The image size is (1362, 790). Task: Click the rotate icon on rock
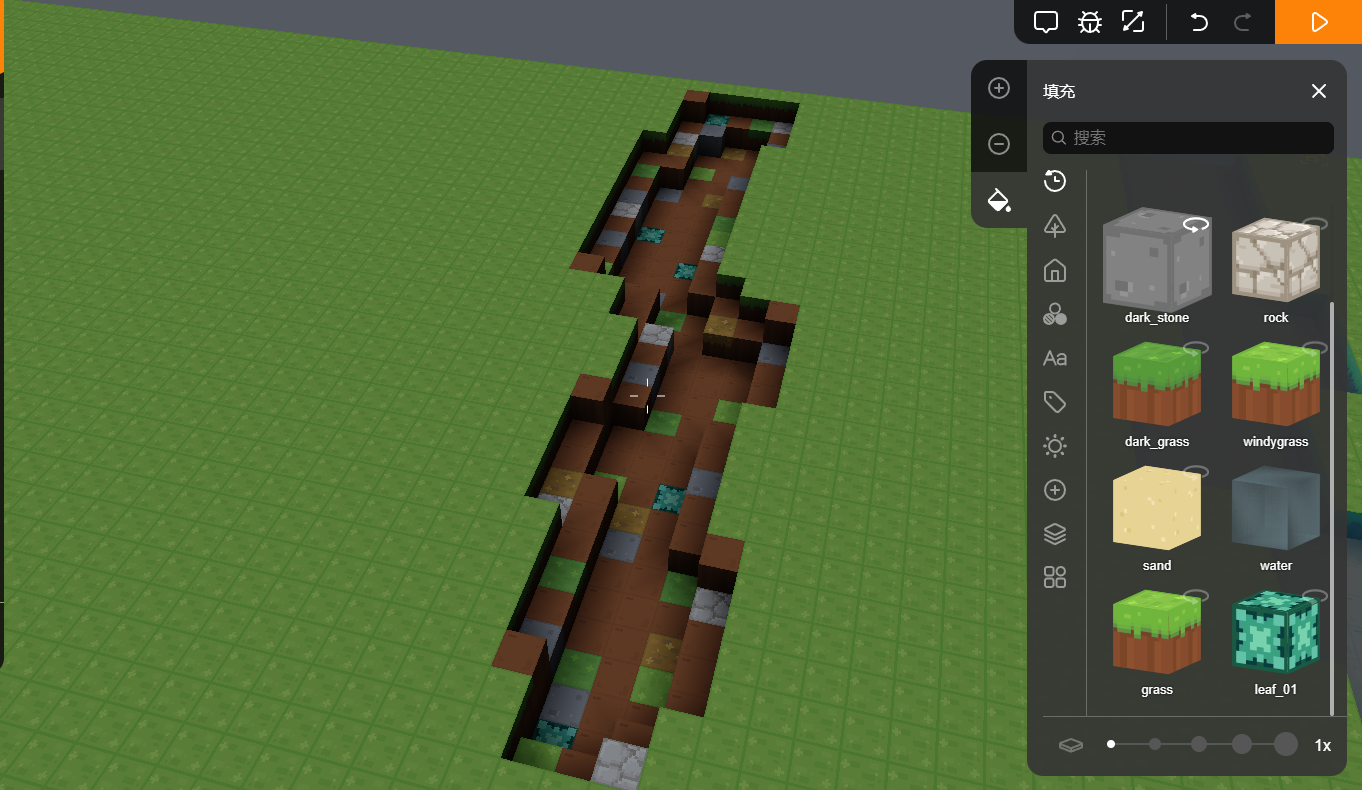(x=1314, y=224)
